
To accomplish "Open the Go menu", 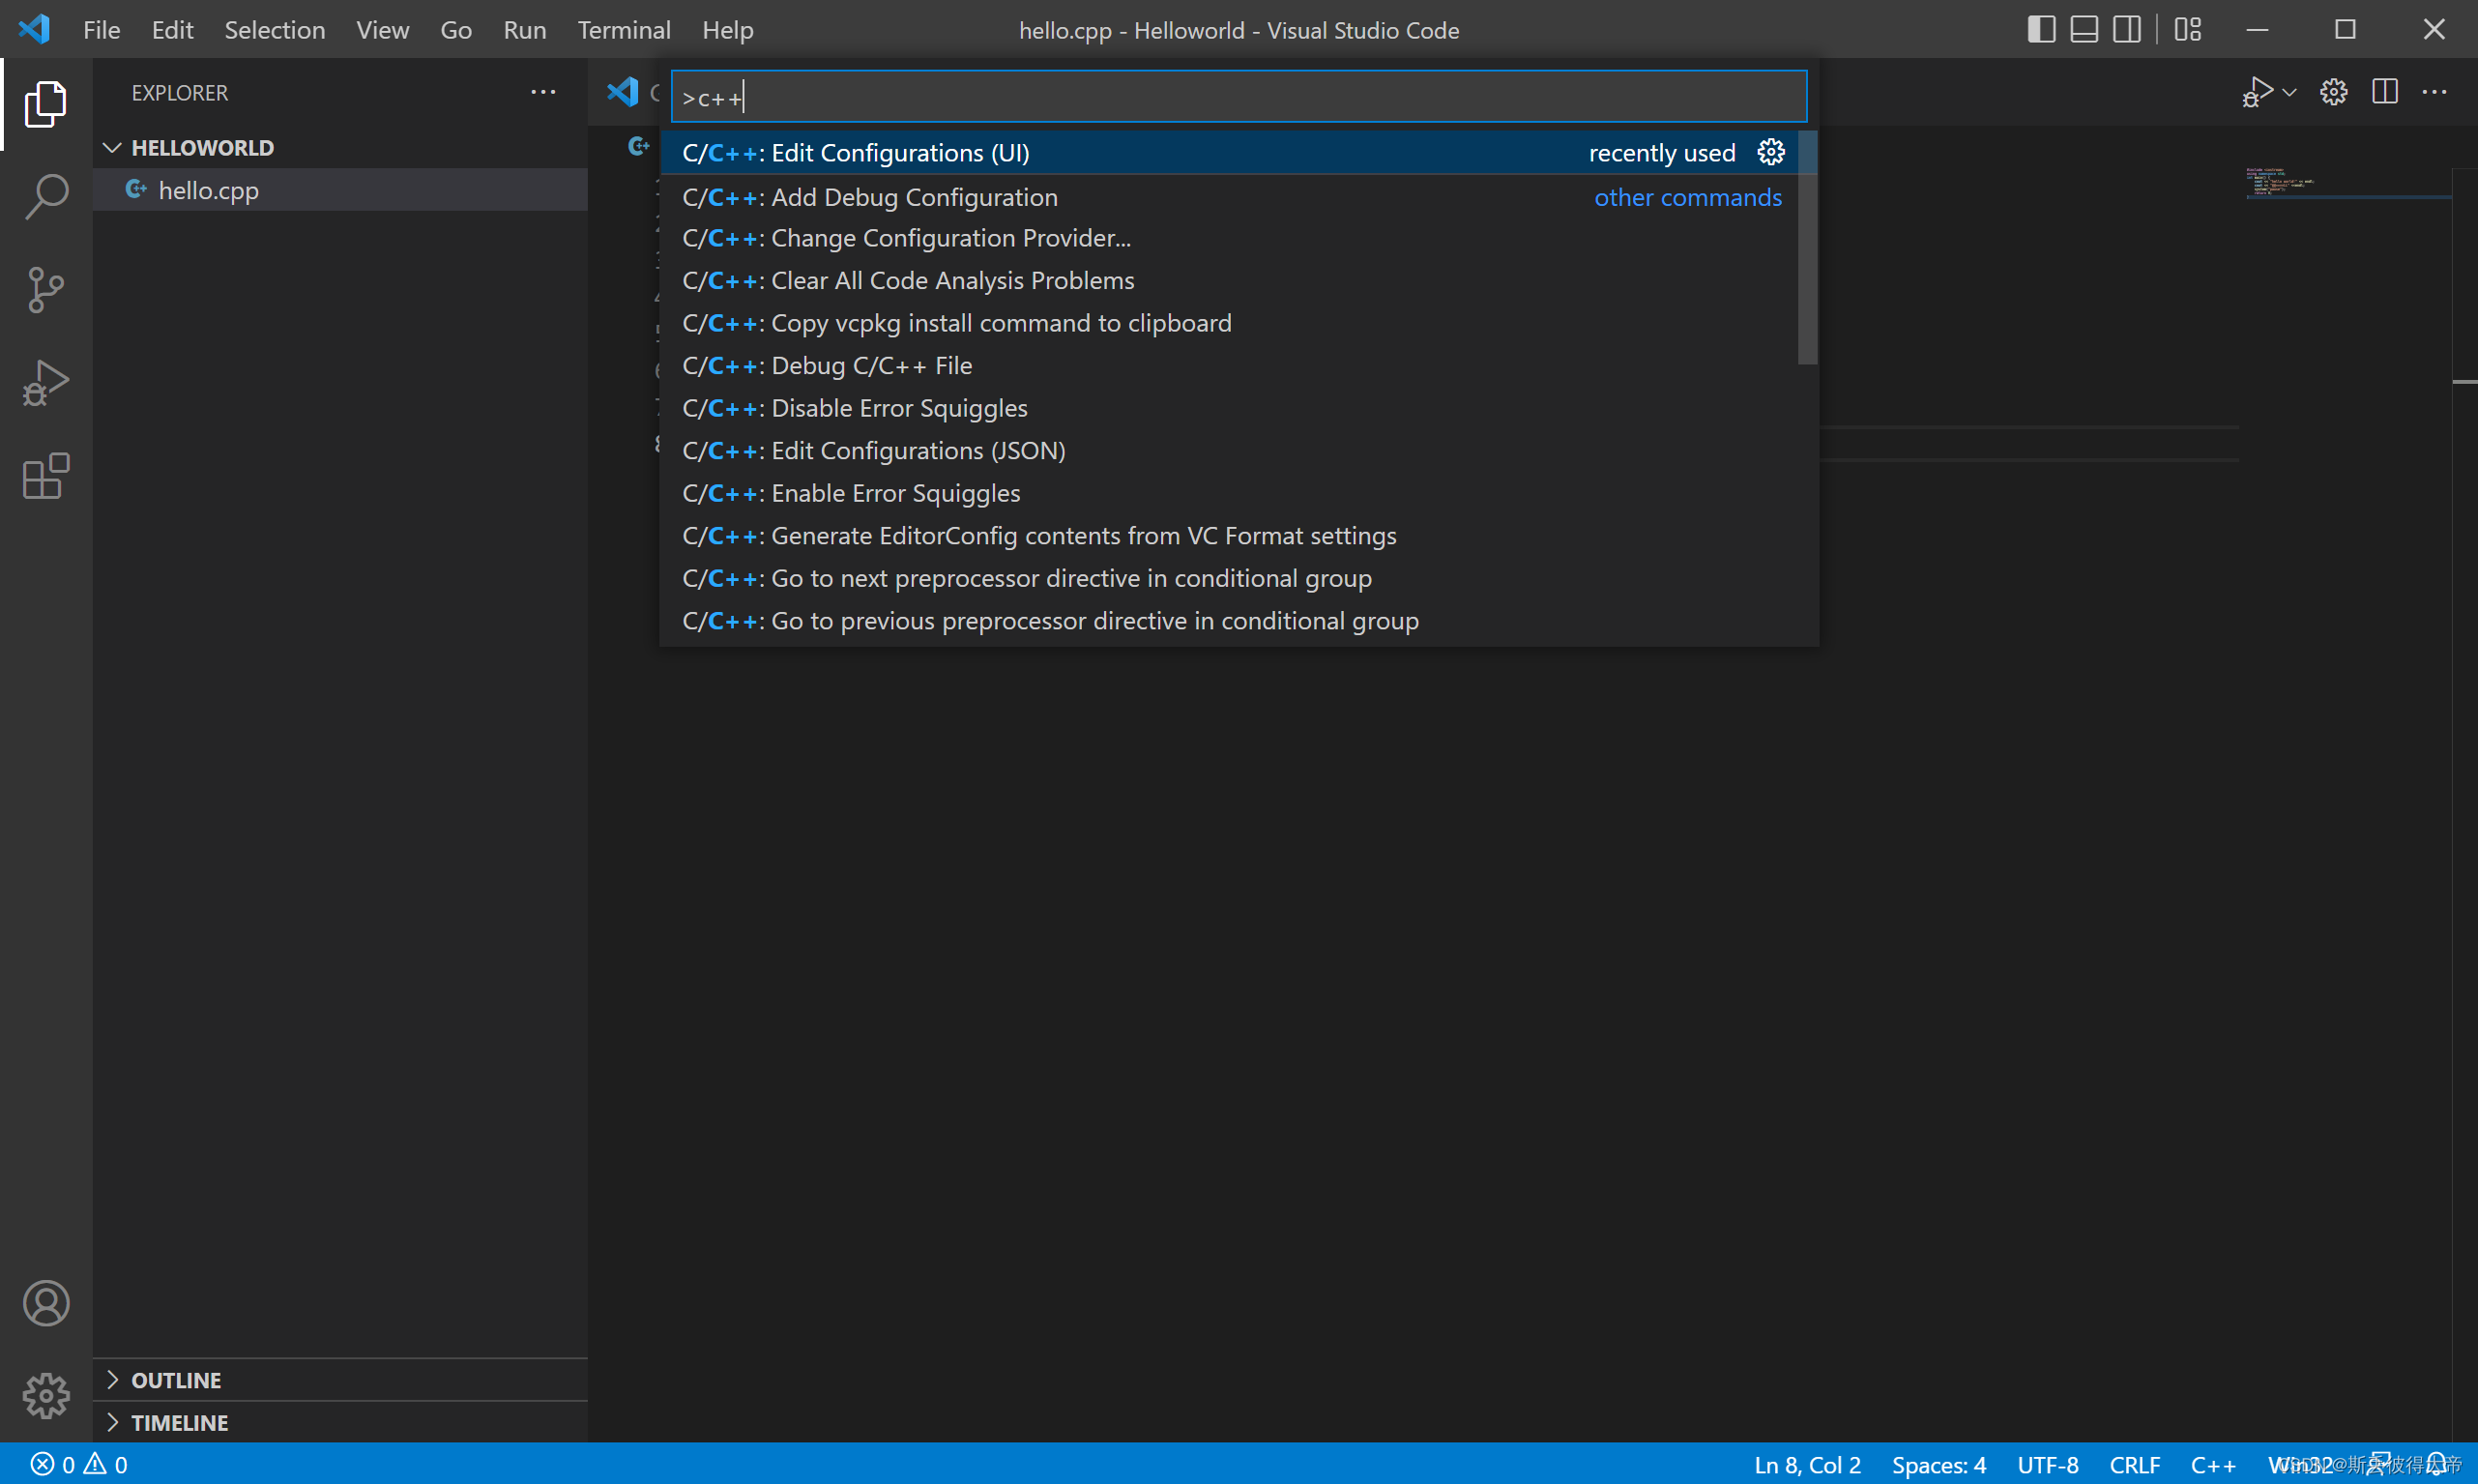I will click(456, 30).
